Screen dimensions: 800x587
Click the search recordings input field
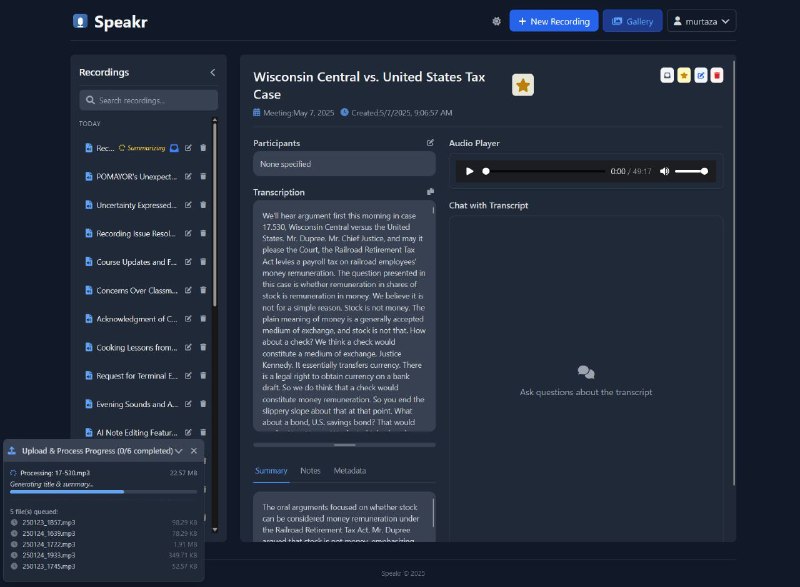click(x=146, y=100)
